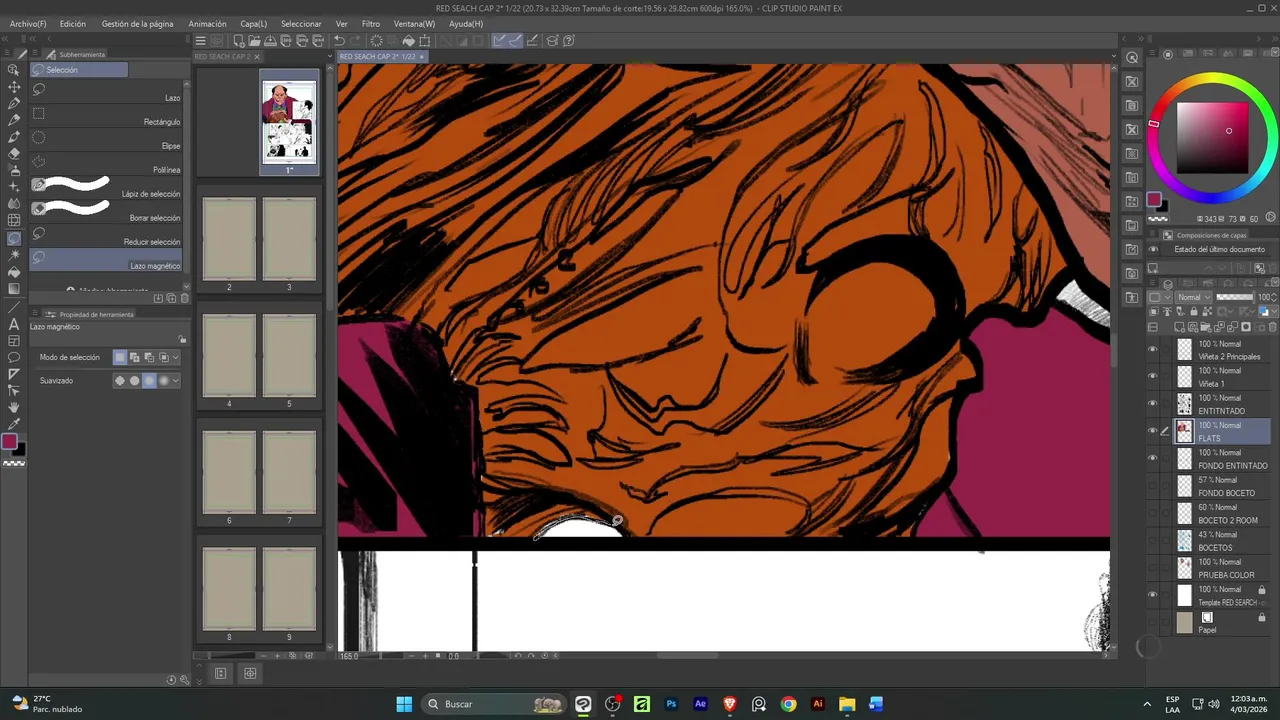Screen dimensions: 1280x720
Task: Click the Help question mark icon
Action: point(568,41)
